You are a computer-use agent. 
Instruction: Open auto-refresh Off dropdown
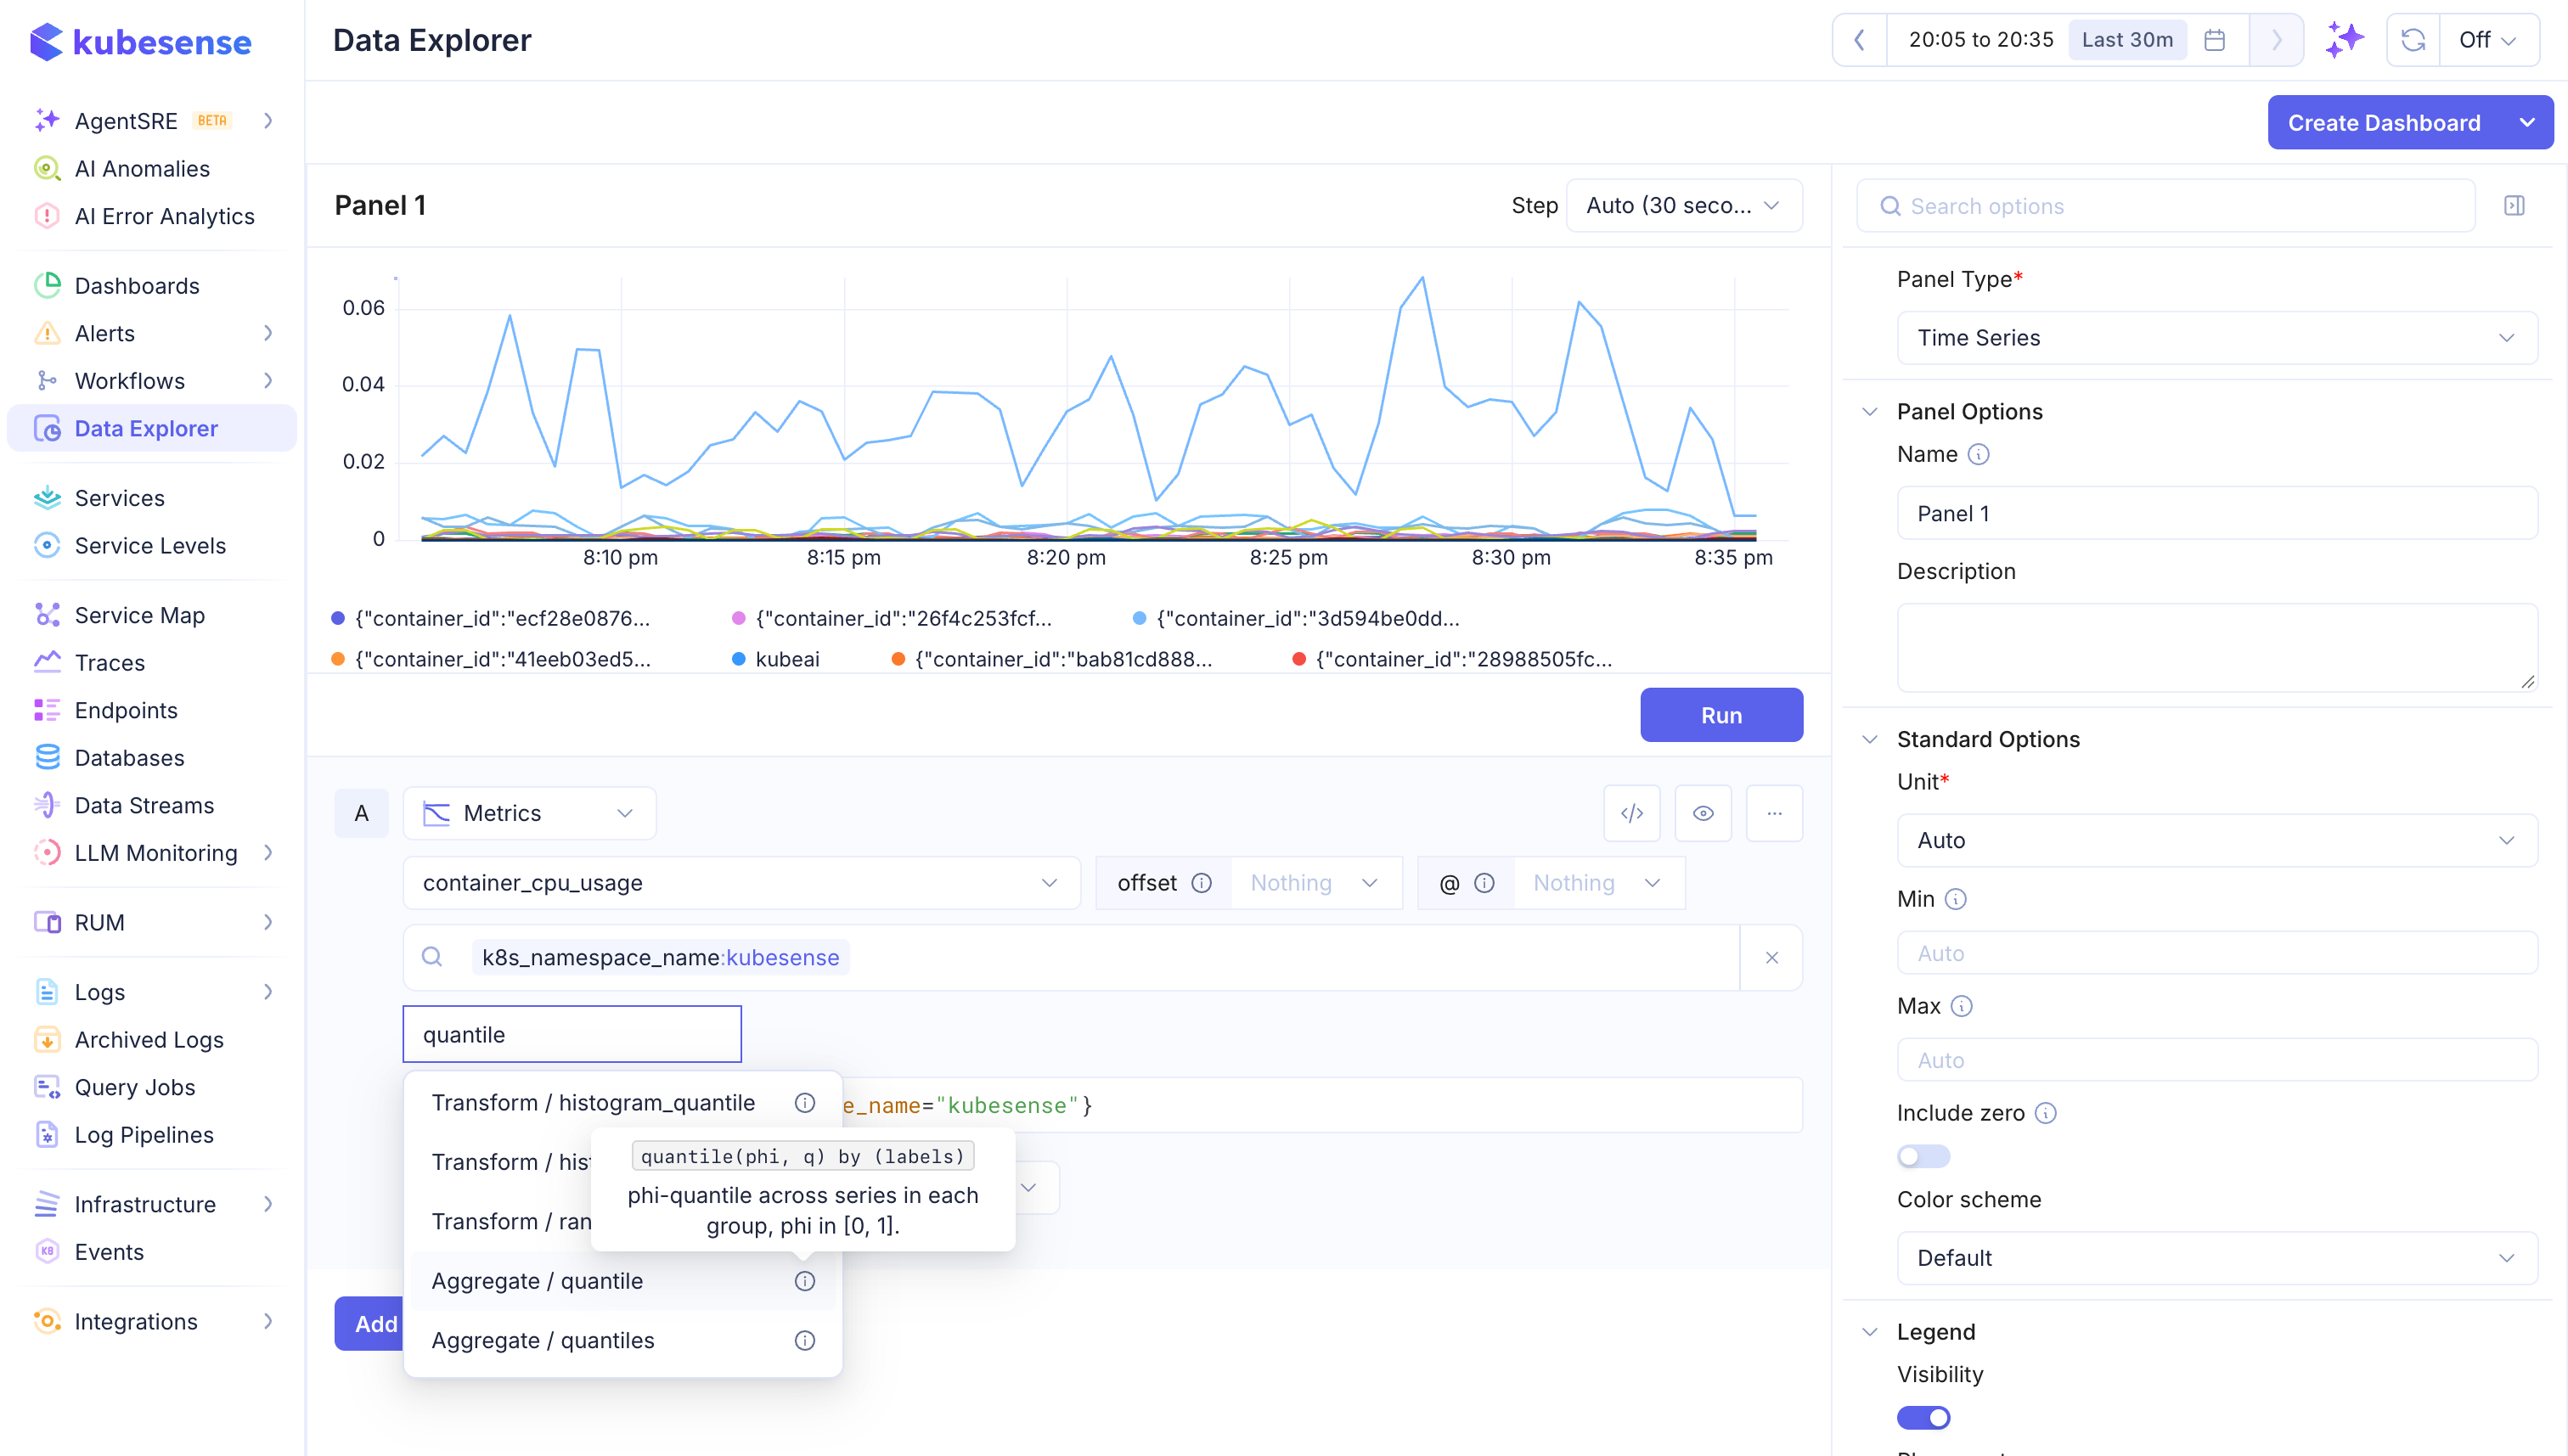tap(2488, 40)
